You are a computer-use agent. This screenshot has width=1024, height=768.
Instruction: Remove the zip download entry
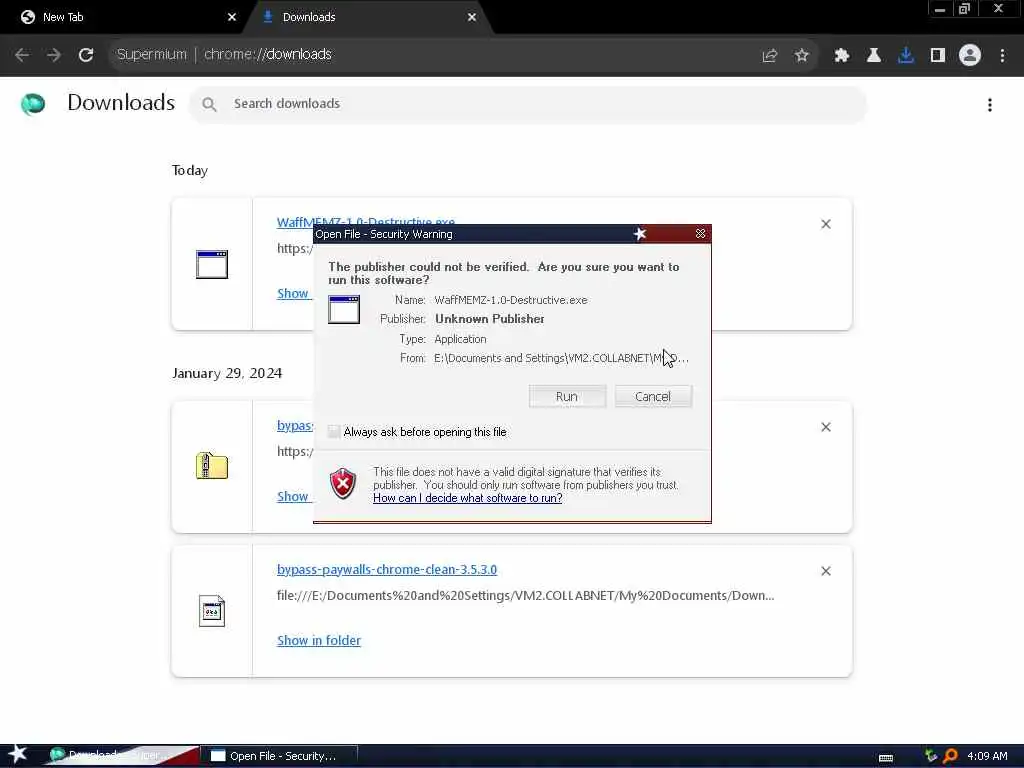tap(826, 427)
